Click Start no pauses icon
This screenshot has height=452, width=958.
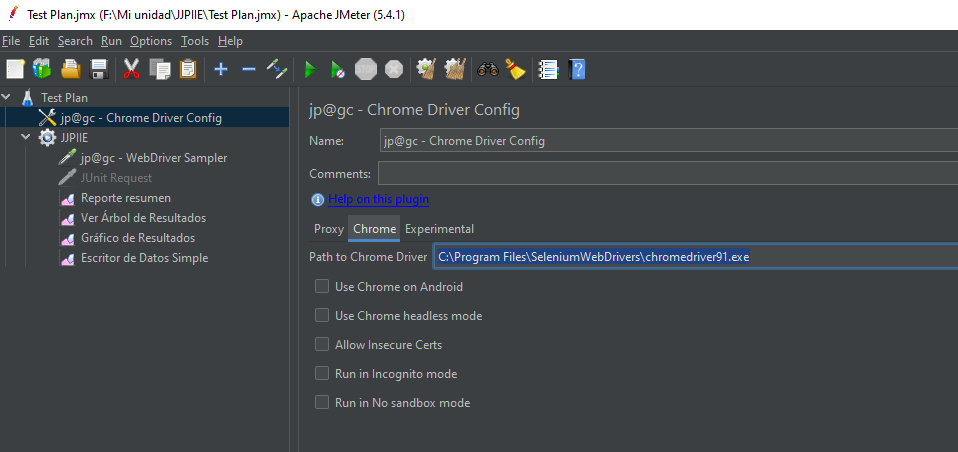pos(338,69)
